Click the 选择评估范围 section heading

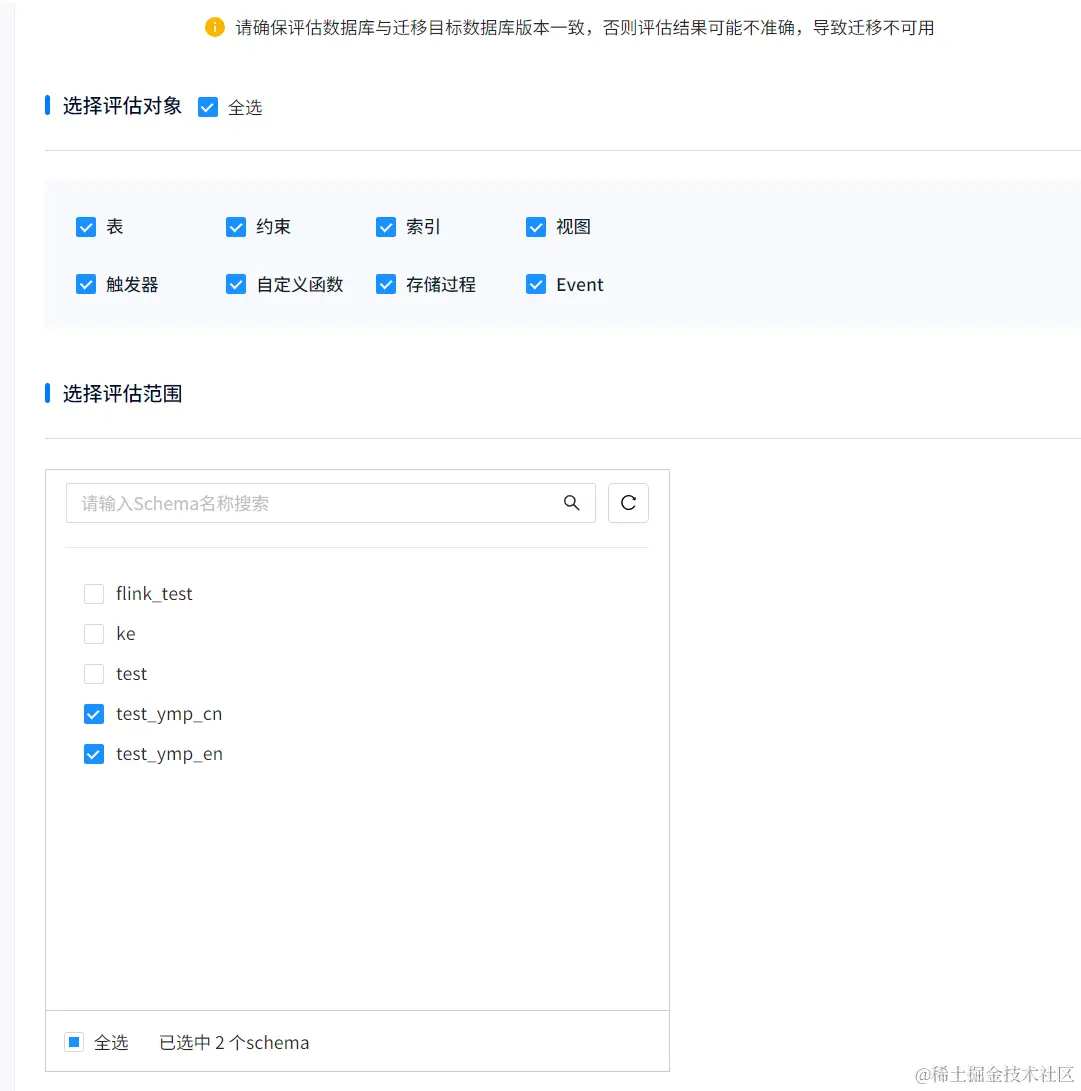tap(122, 394)
